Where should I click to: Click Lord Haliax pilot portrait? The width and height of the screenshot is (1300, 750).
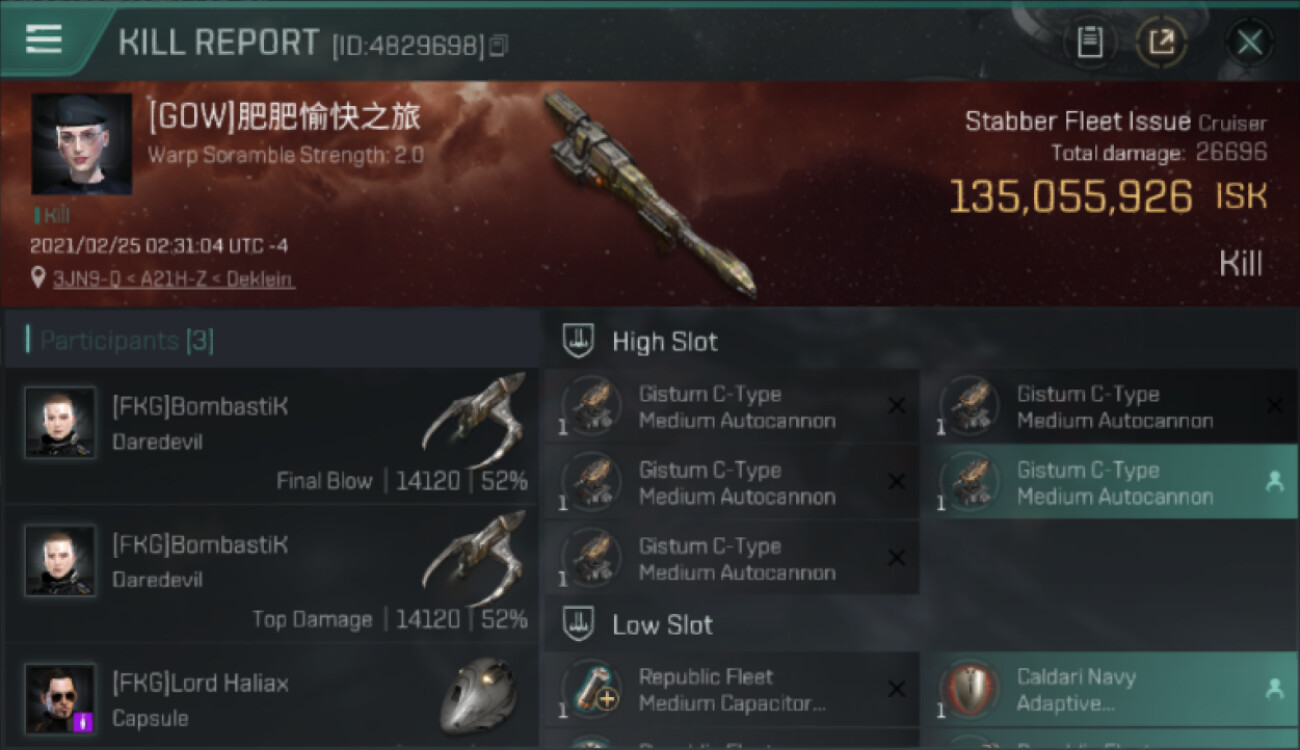60,698
